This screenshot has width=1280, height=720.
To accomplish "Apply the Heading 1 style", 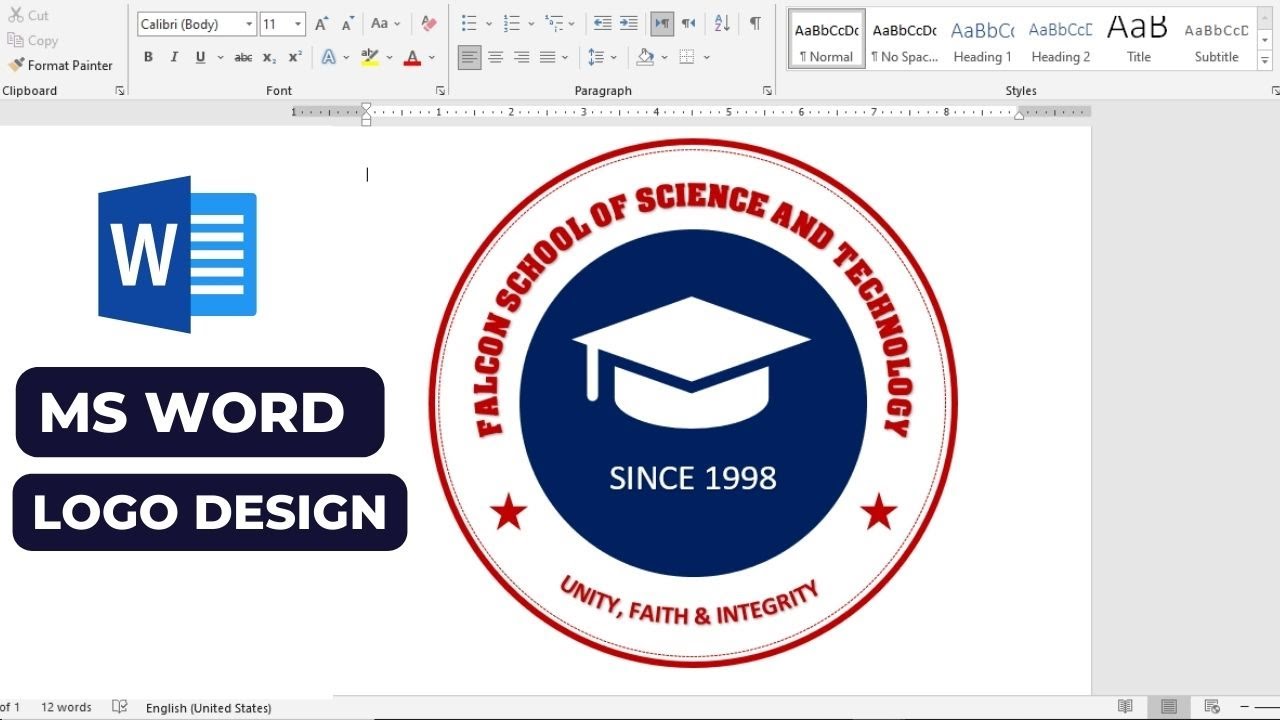I will (x=982, y=40).
